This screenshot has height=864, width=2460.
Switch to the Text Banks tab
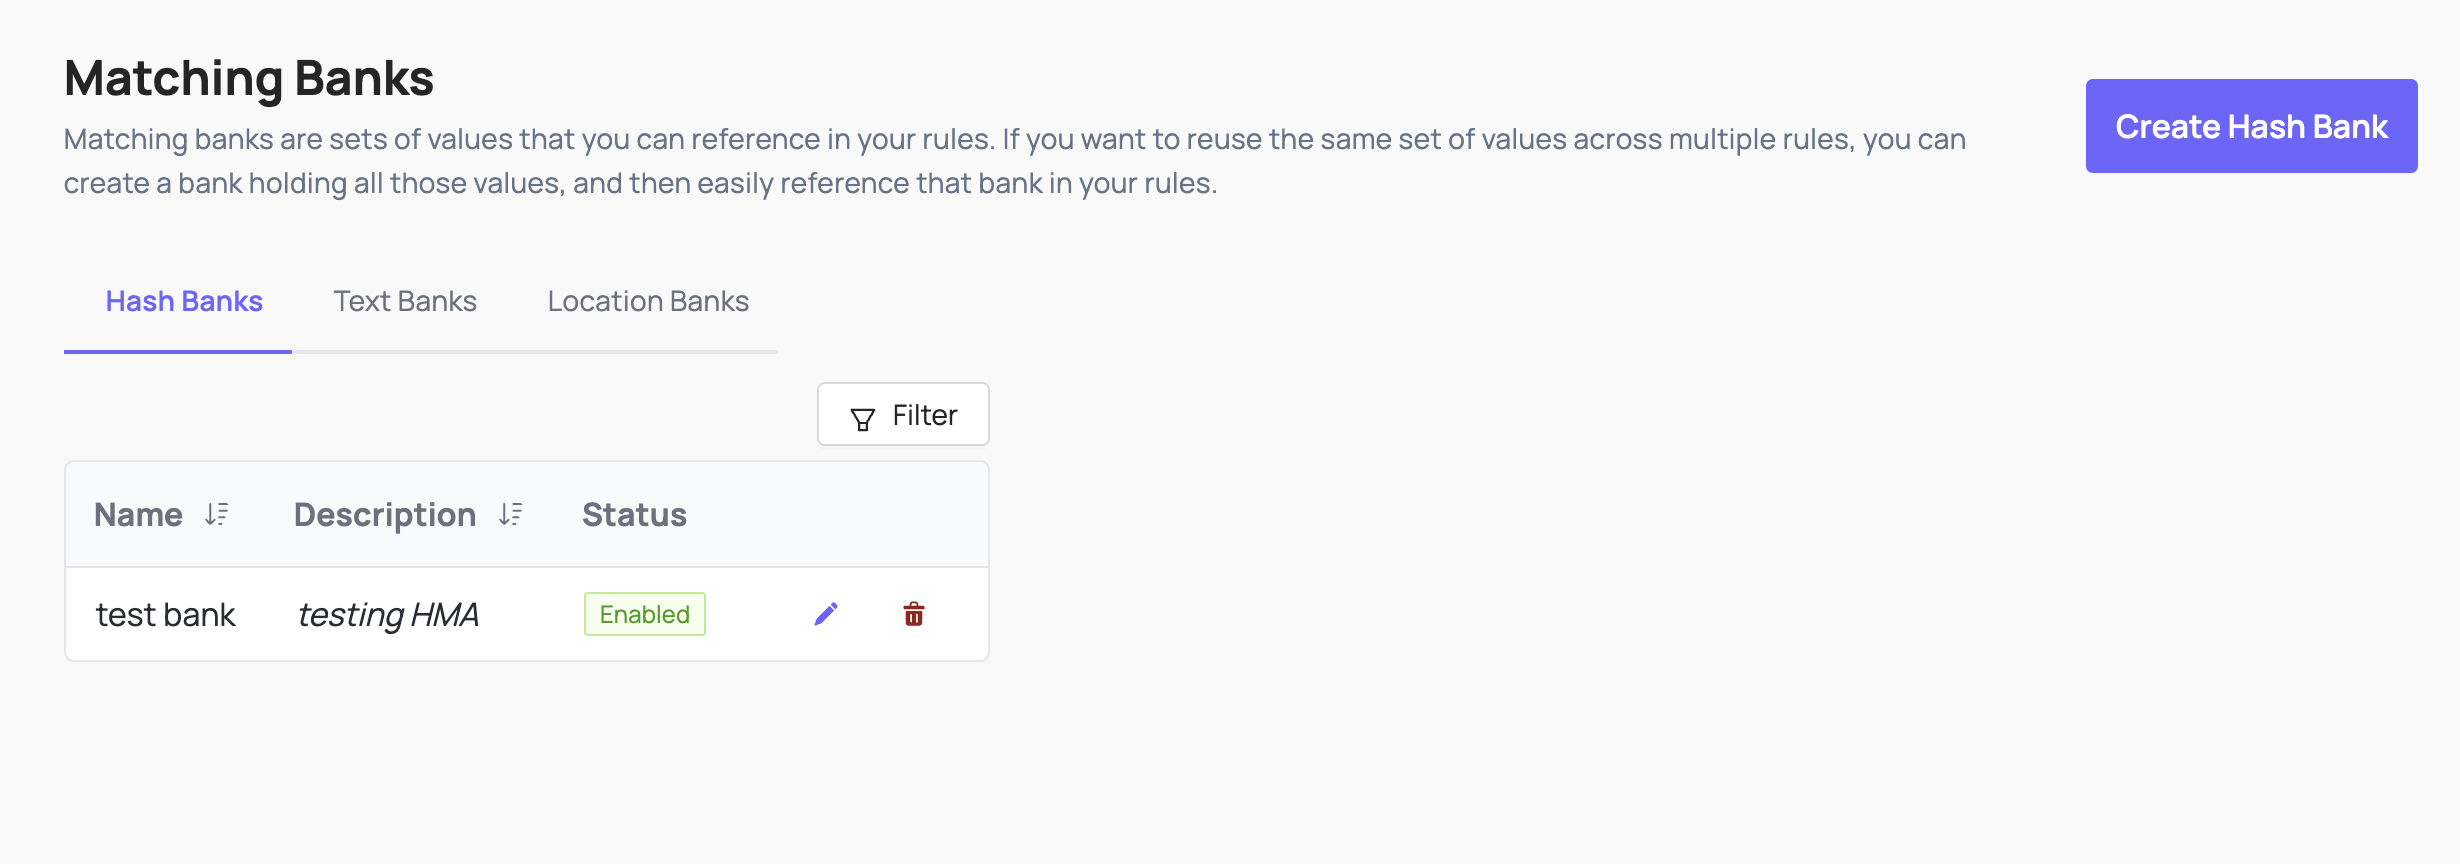(x=405, y=300)
